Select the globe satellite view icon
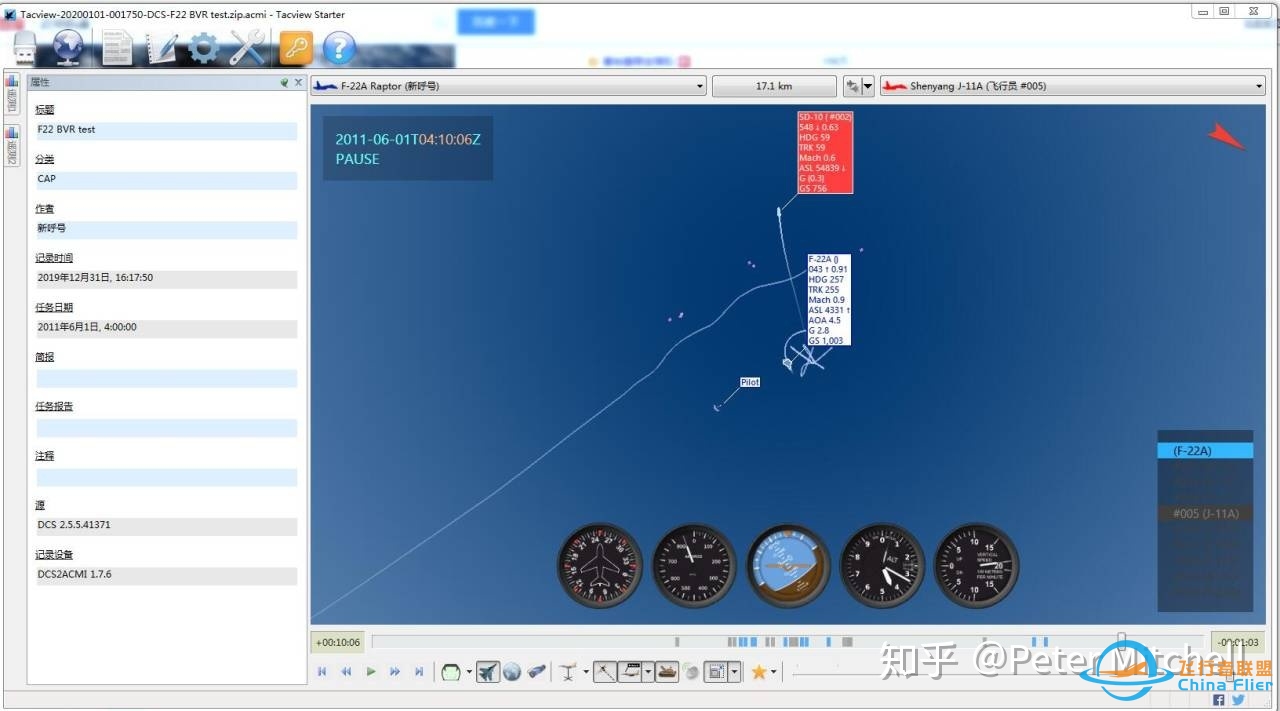Image resolution: width=1280 pixels, height=711 pixels. point(512,672)
